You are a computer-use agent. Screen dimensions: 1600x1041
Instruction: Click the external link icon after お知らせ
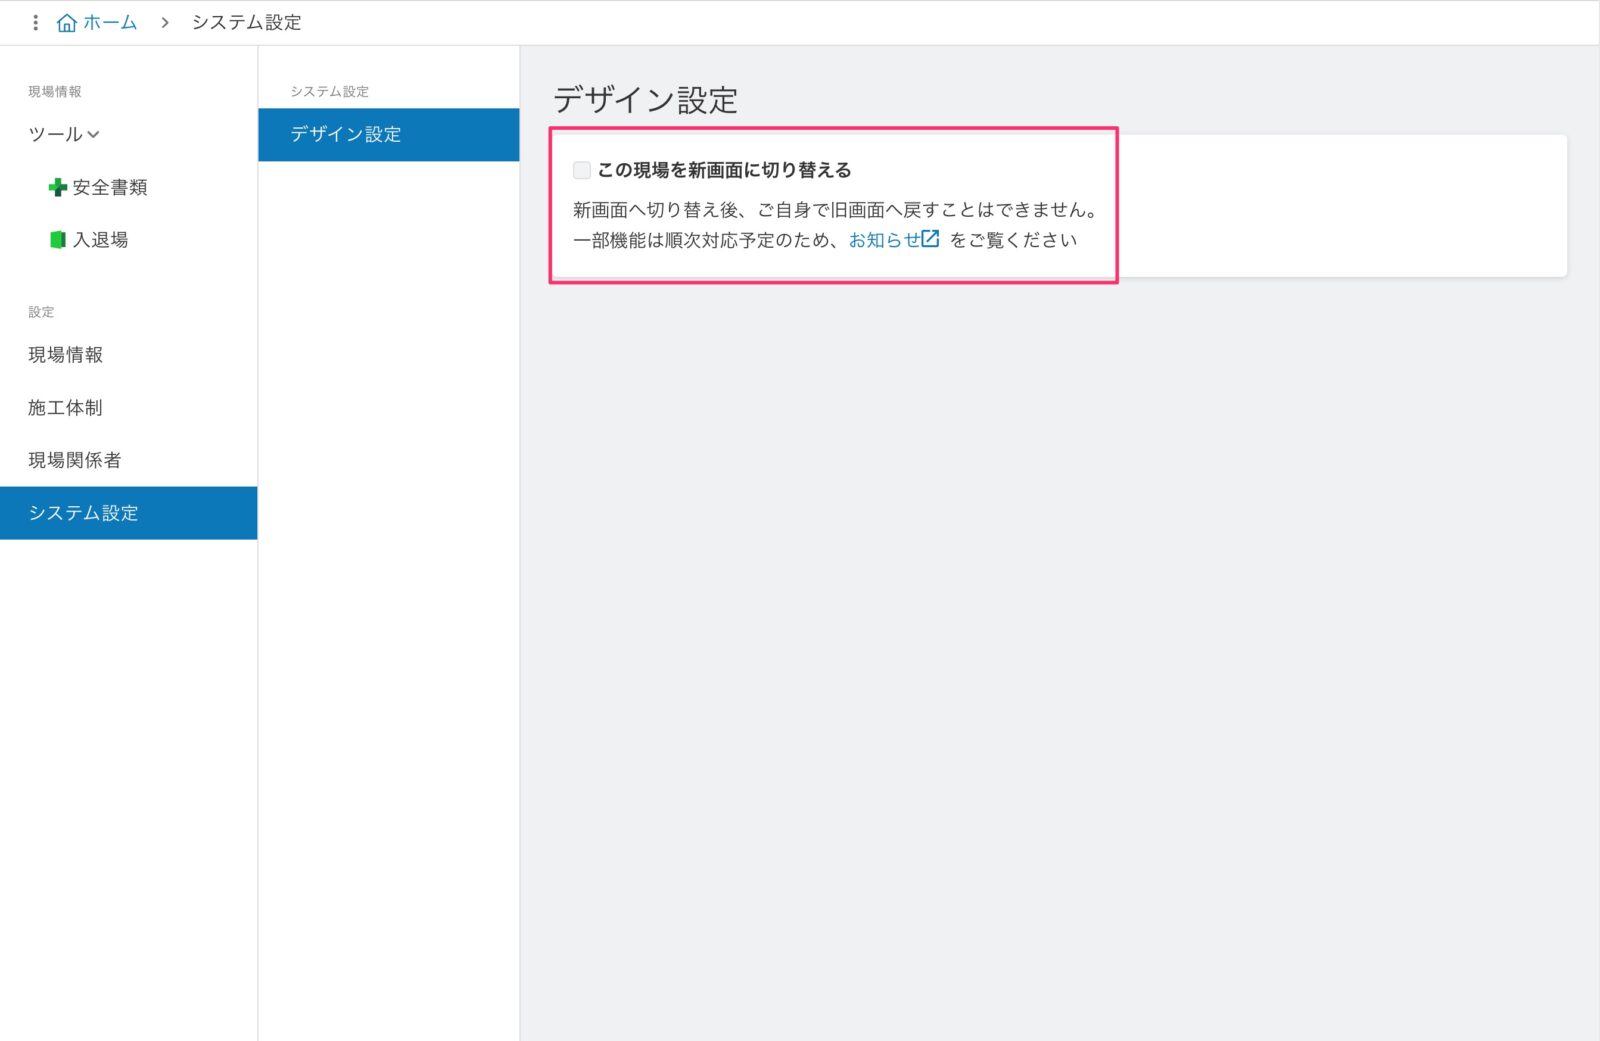pos(930,239)
